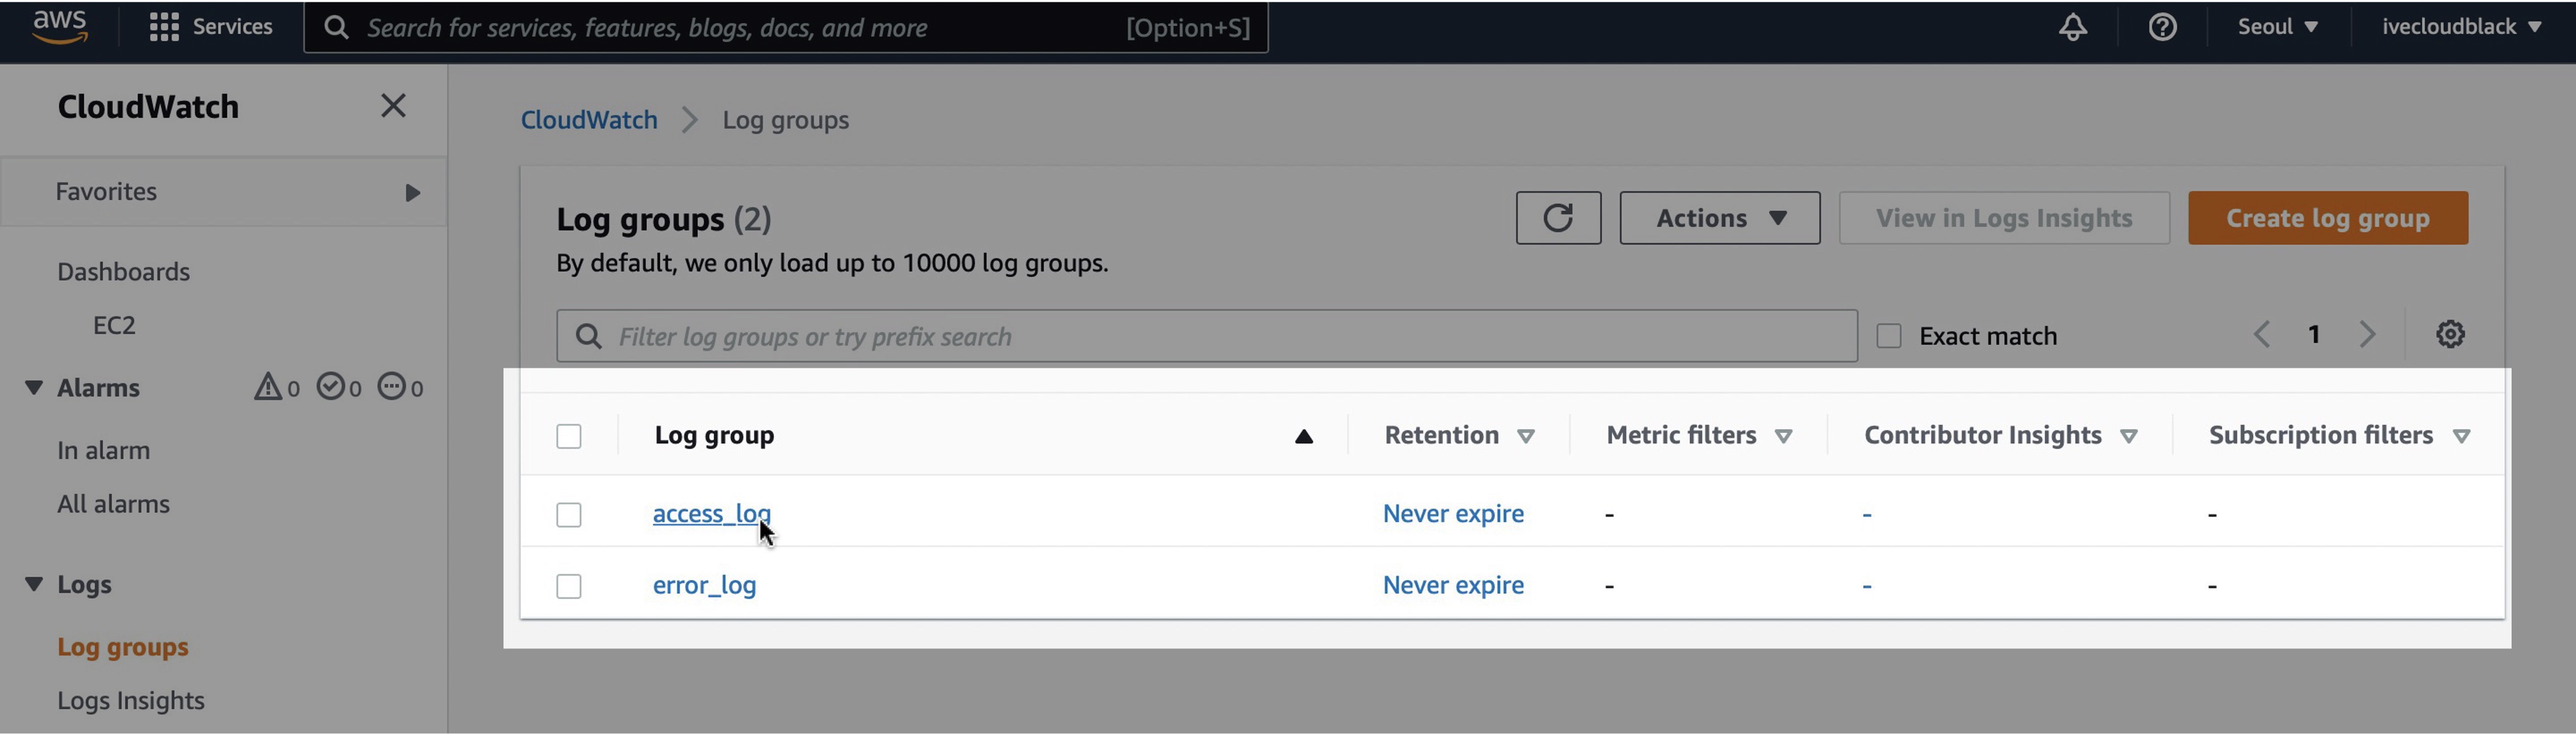Expand the Favorites section
The height and width of the screenshot is (735, 2576).
coord(412,192)
